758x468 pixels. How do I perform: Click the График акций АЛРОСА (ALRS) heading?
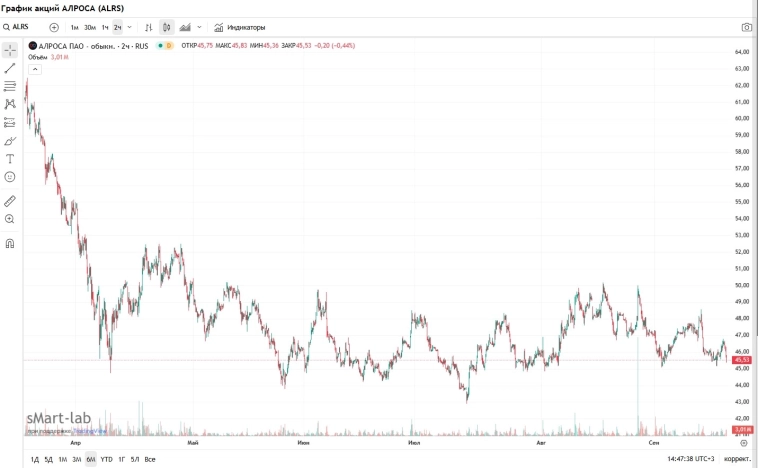pyautogui.click(x=62, y=8)
